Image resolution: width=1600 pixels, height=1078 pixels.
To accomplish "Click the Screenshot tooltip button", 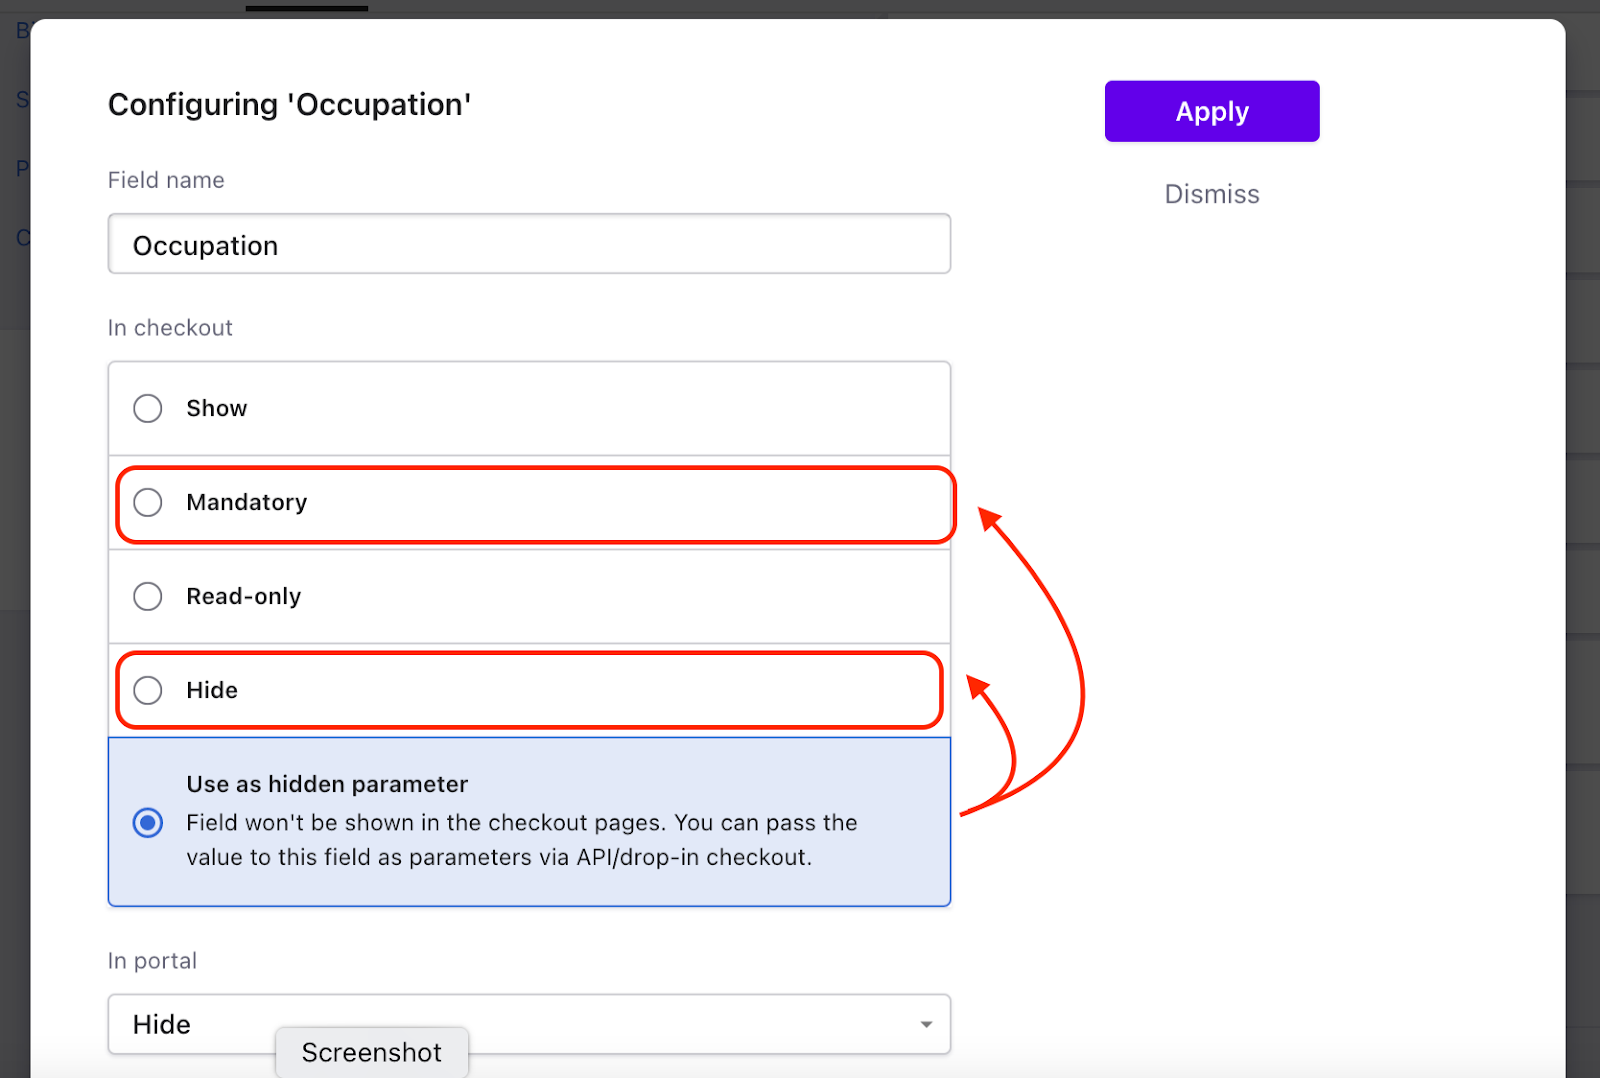I will 371,1053.
